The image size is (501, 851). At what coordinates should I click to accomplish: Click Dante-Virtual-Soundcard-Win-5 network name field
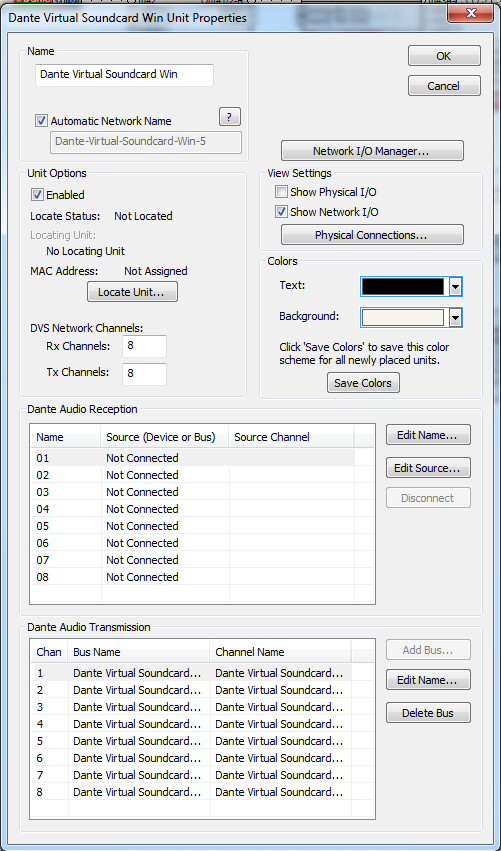(145, 142)
